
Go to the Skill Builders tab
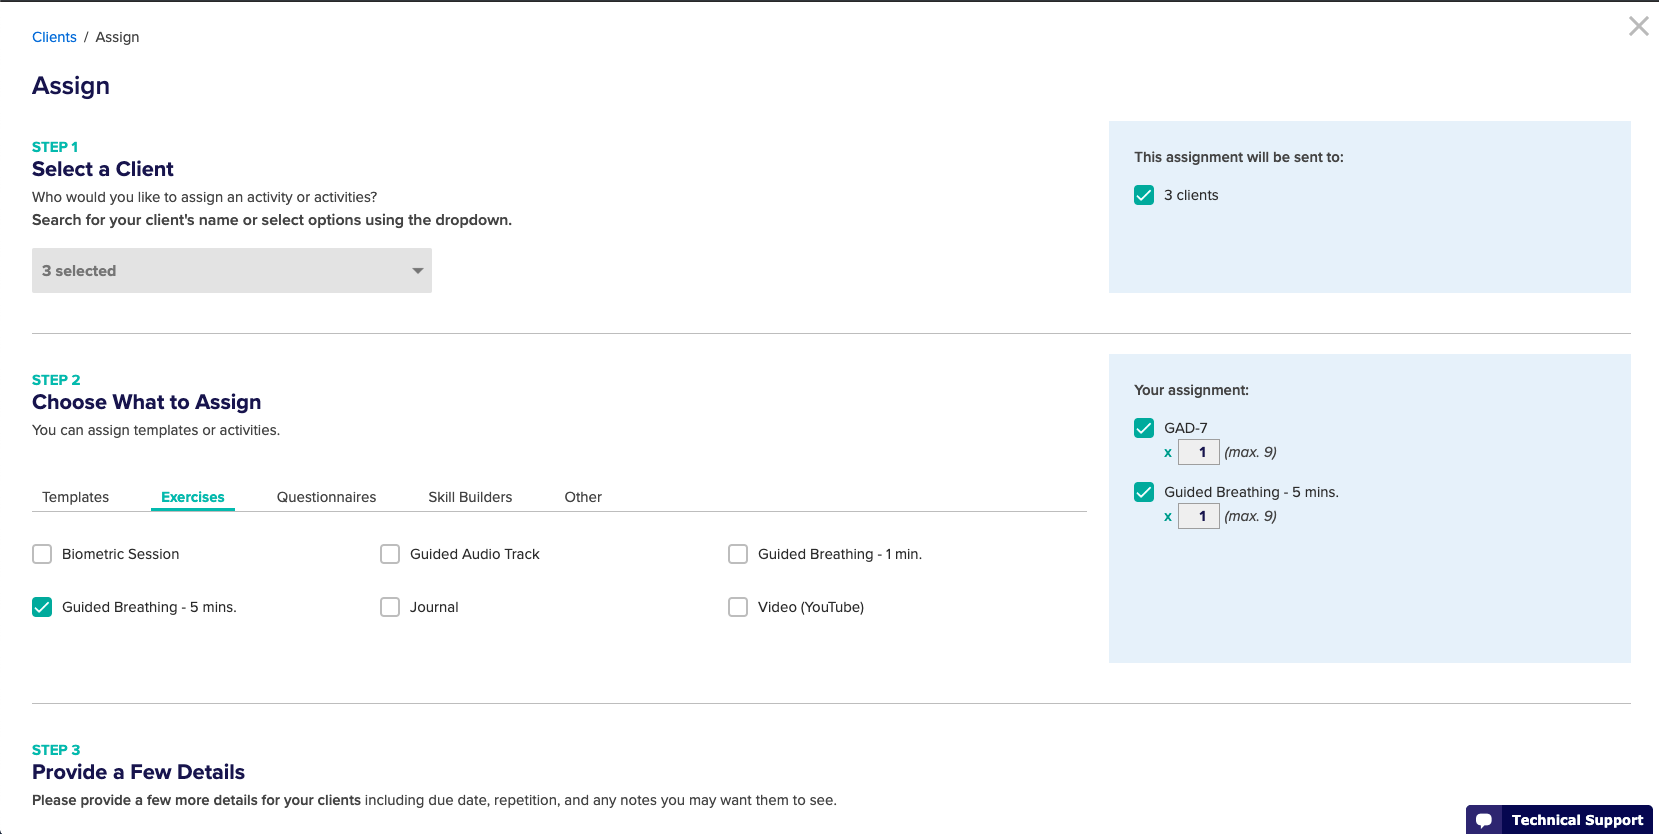click(470, 497)
